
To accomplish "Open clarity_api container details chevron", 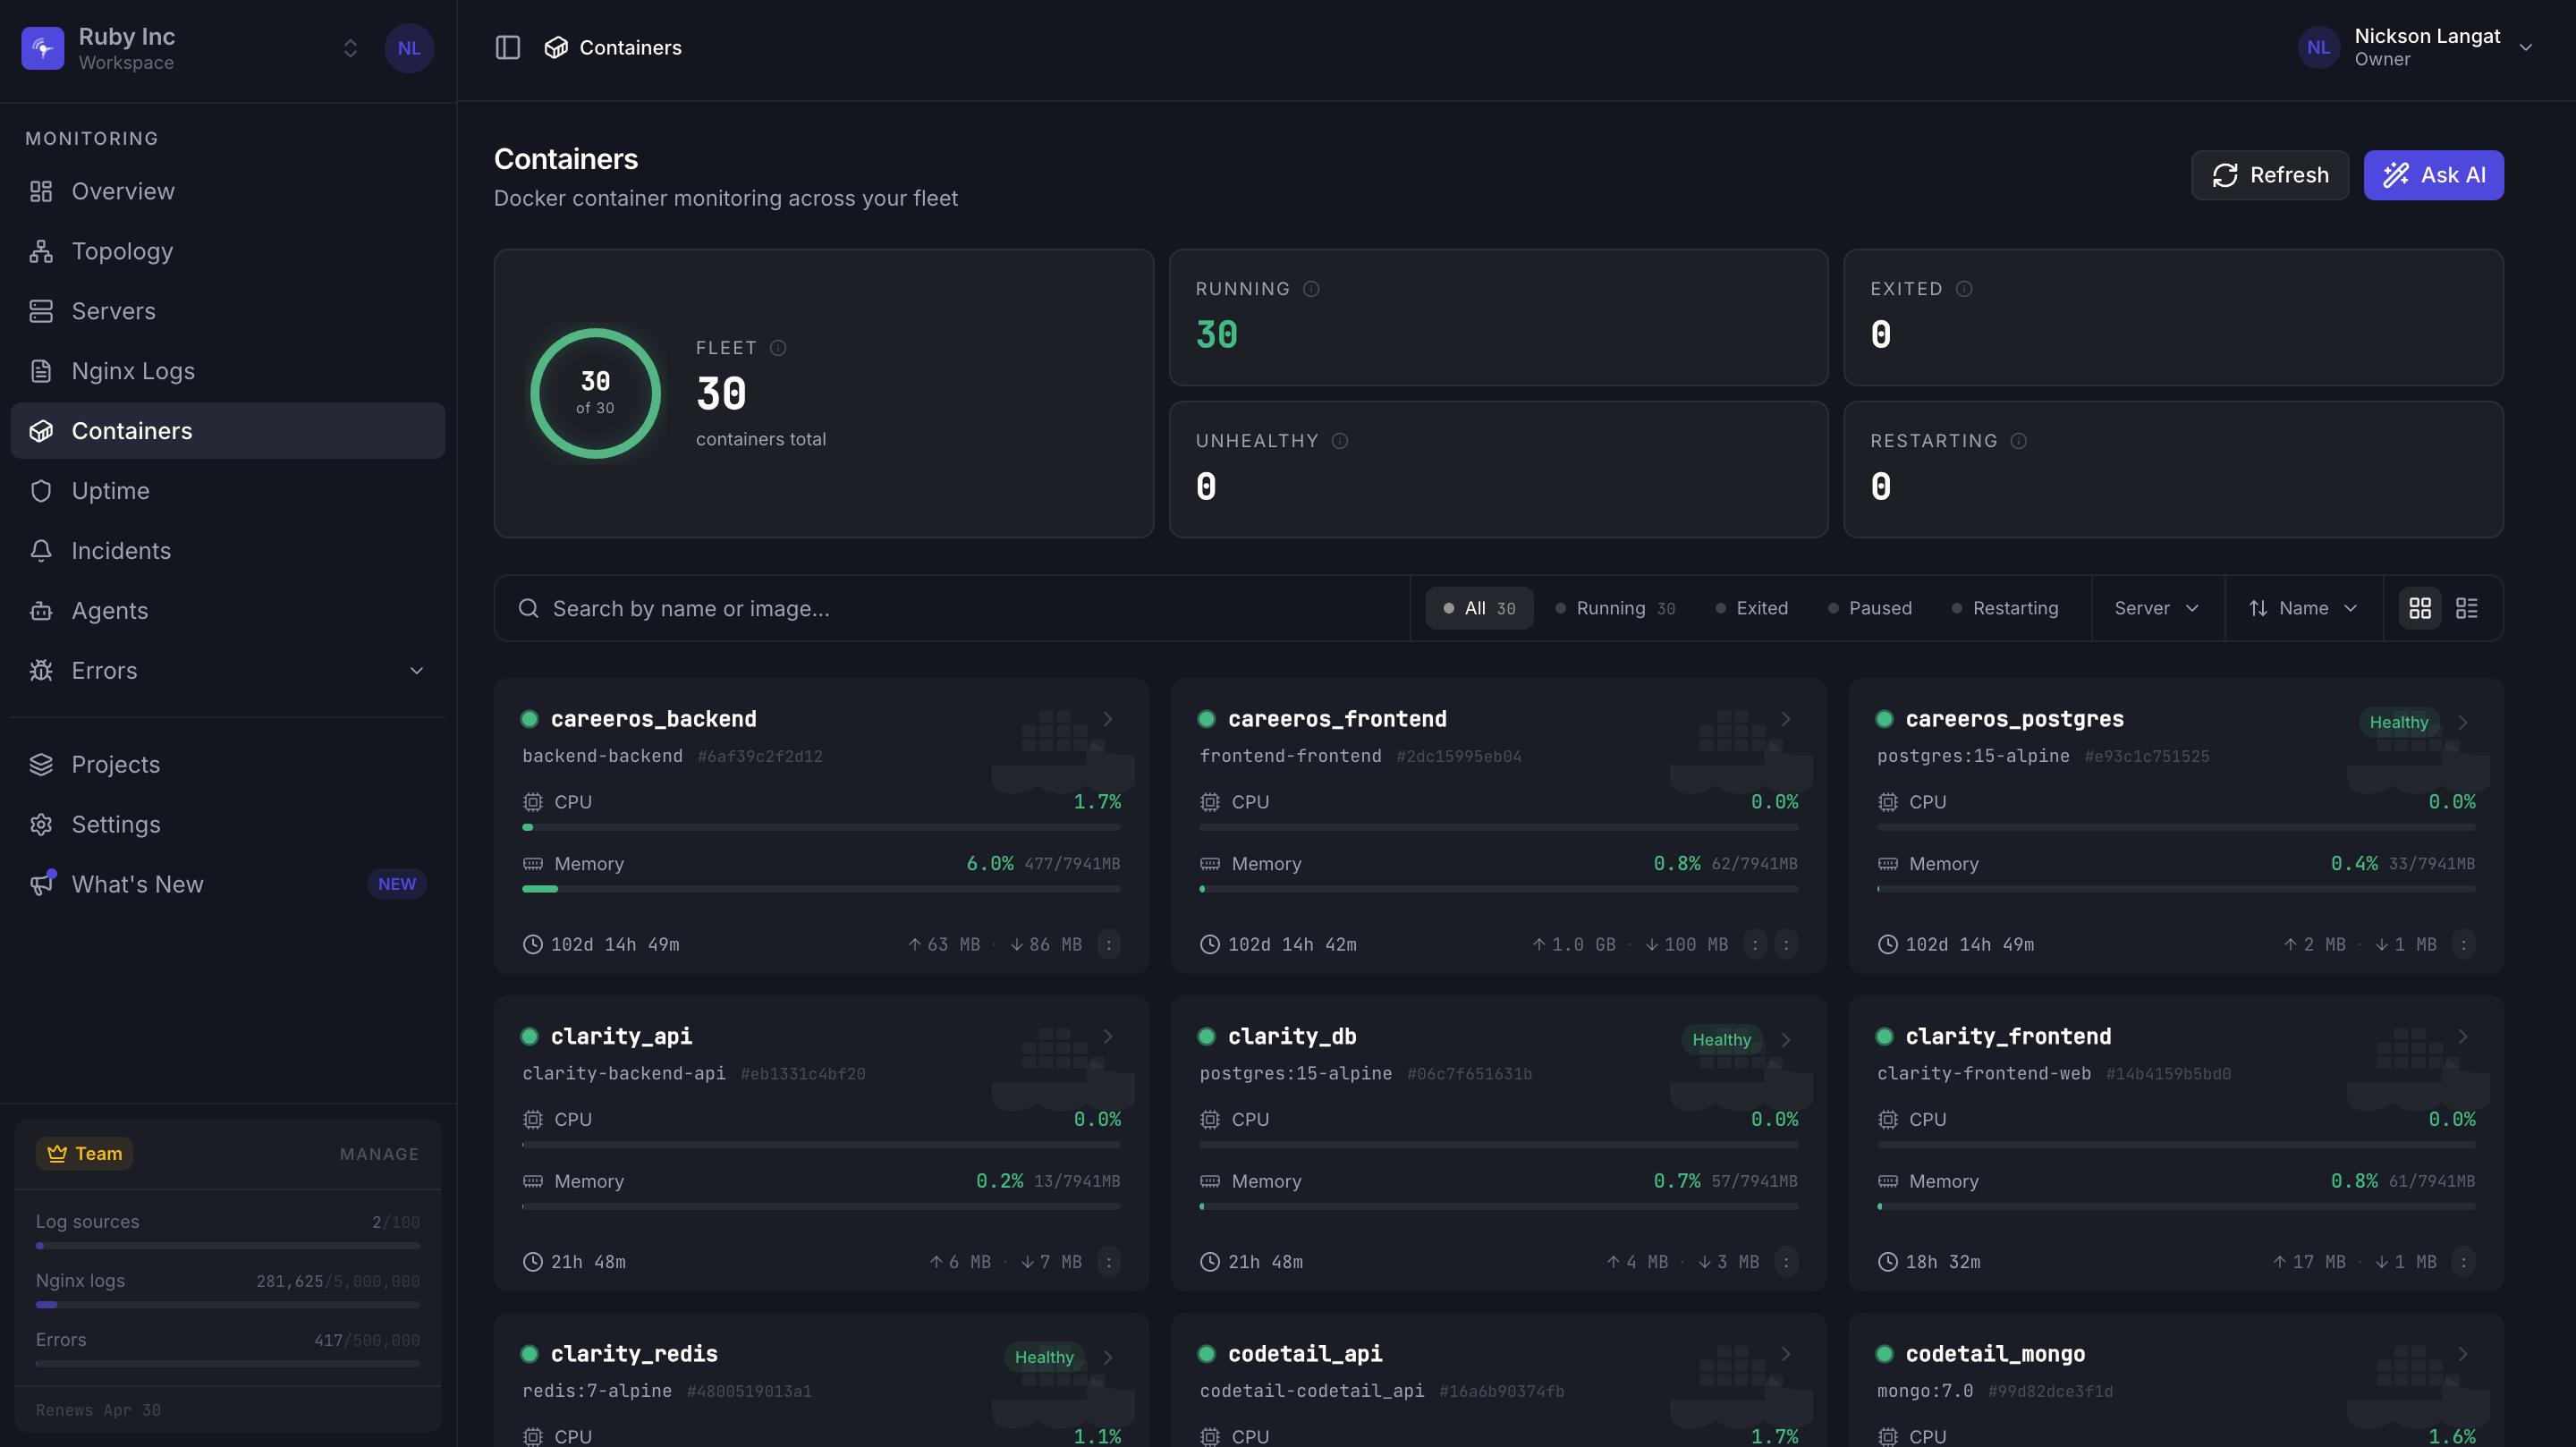I will (x=1108, y=1037).
